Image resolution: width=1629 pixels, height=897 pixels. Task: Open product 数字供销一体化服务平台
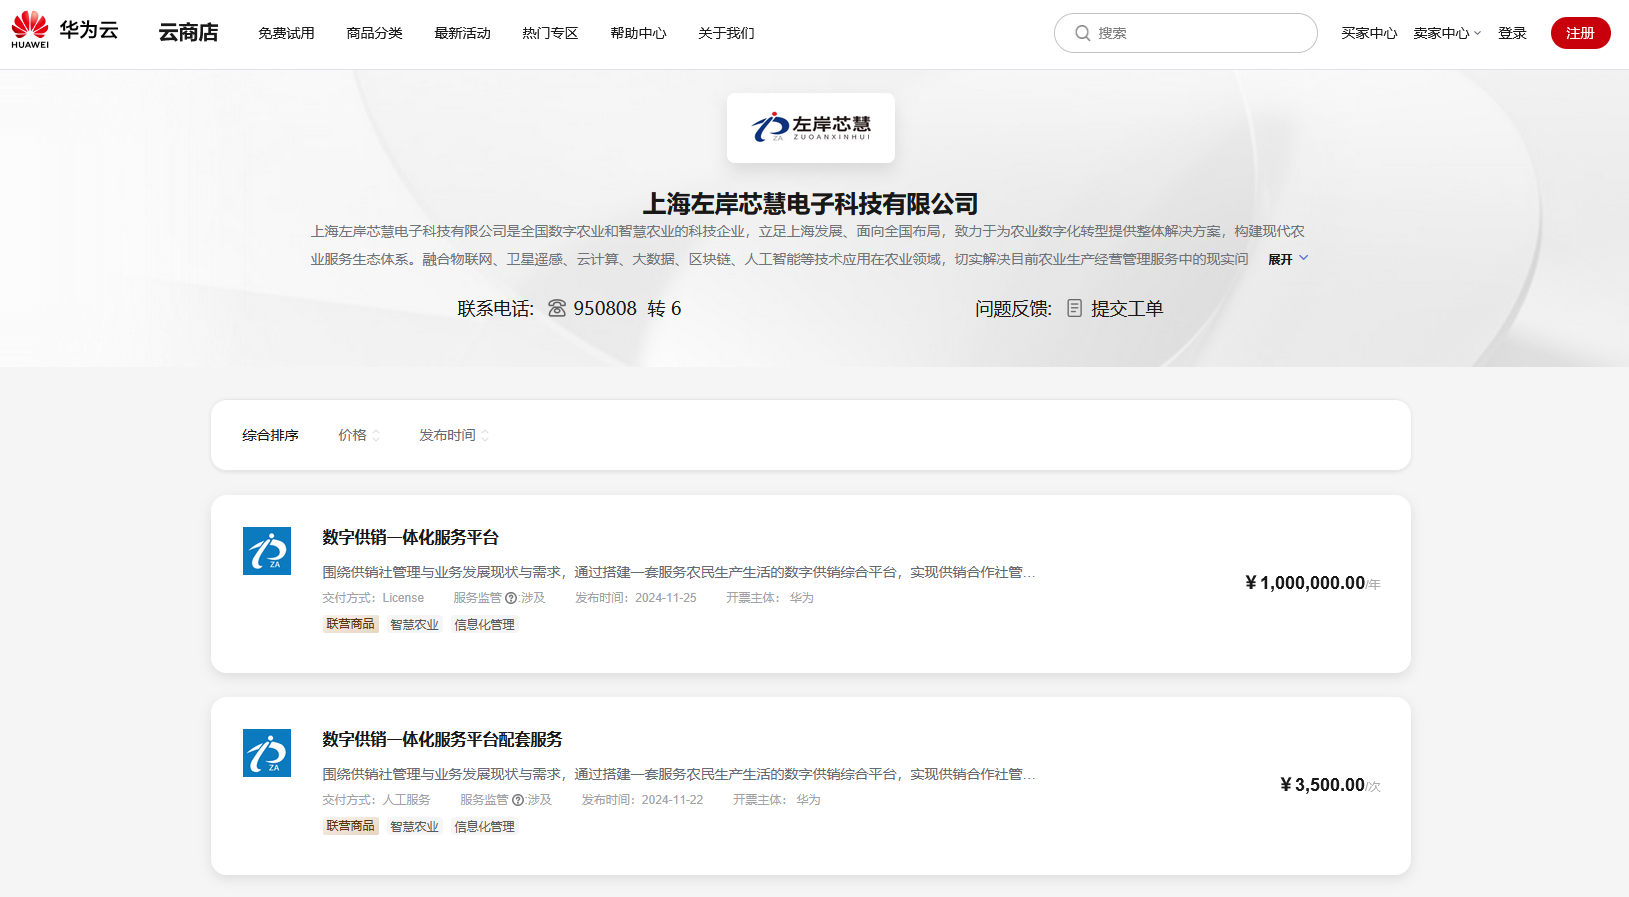[410, 537]
